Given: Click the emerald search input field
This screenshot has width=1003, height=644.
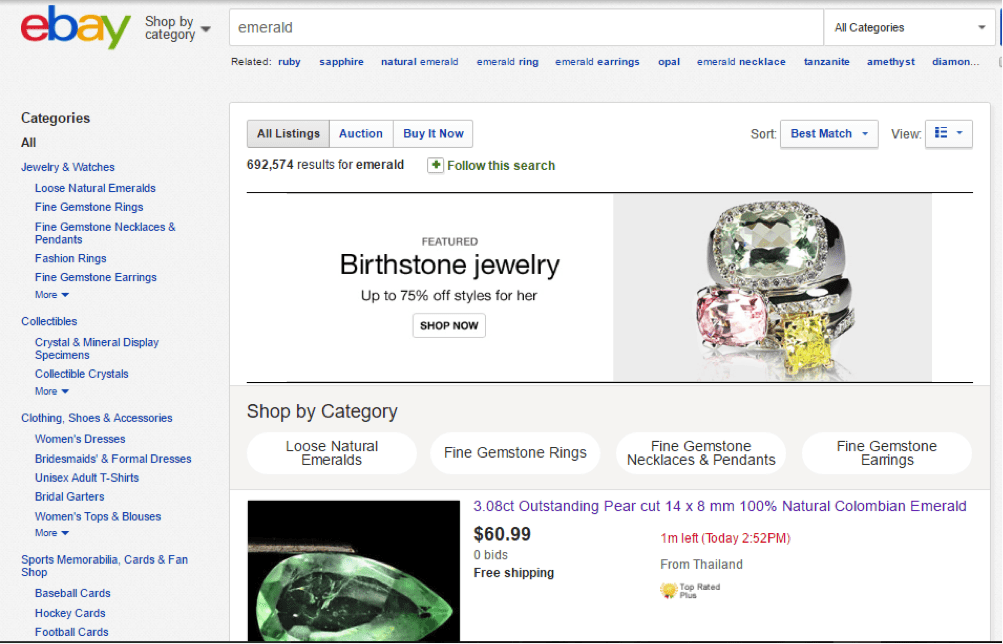Looking at the screenshot, I should [525, 28].
